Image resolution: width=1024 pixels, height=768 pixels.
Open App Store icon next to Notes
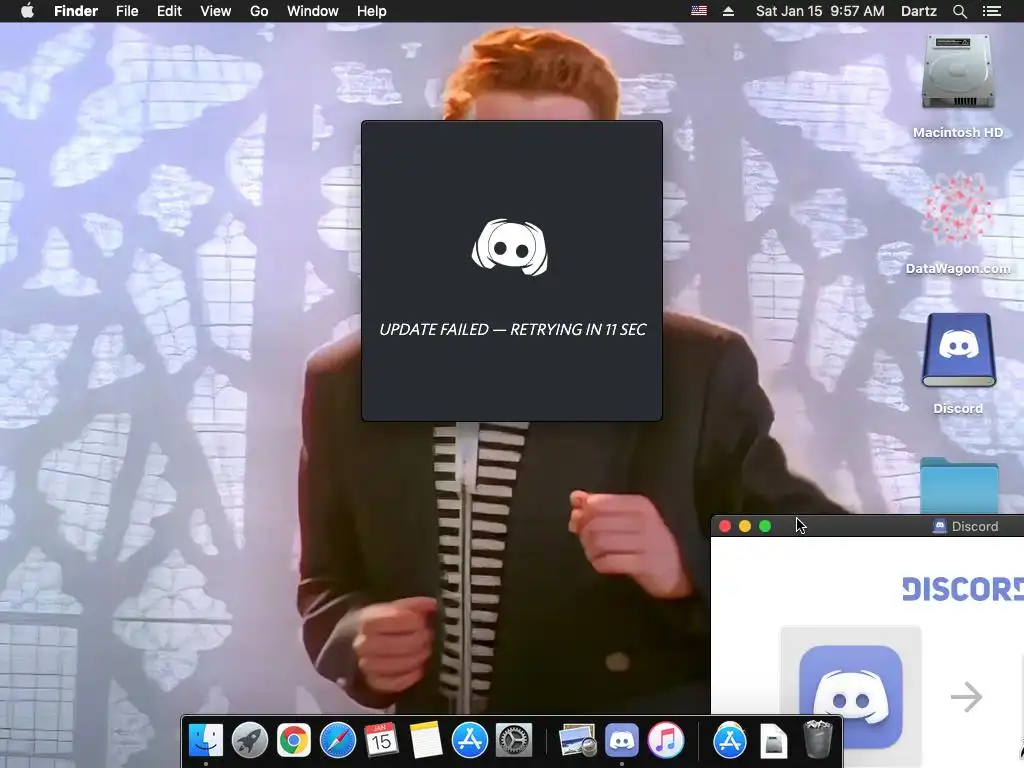pos(470,740)
